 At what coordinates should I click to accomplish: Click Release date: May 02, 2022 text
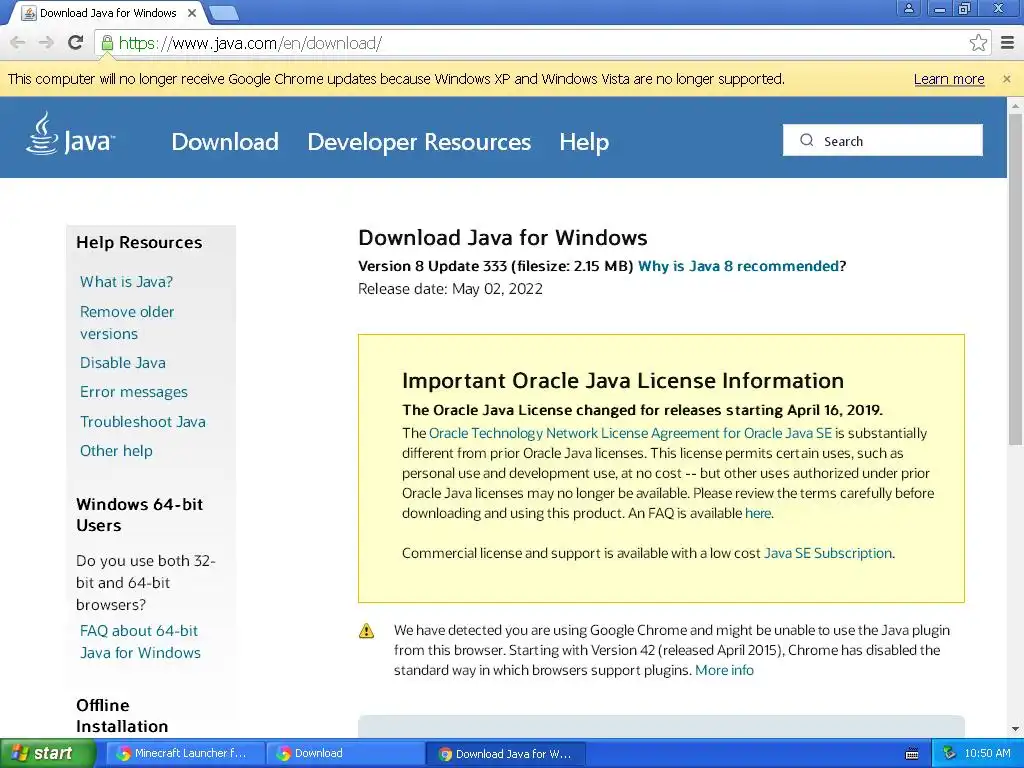(x=450, y=289)
